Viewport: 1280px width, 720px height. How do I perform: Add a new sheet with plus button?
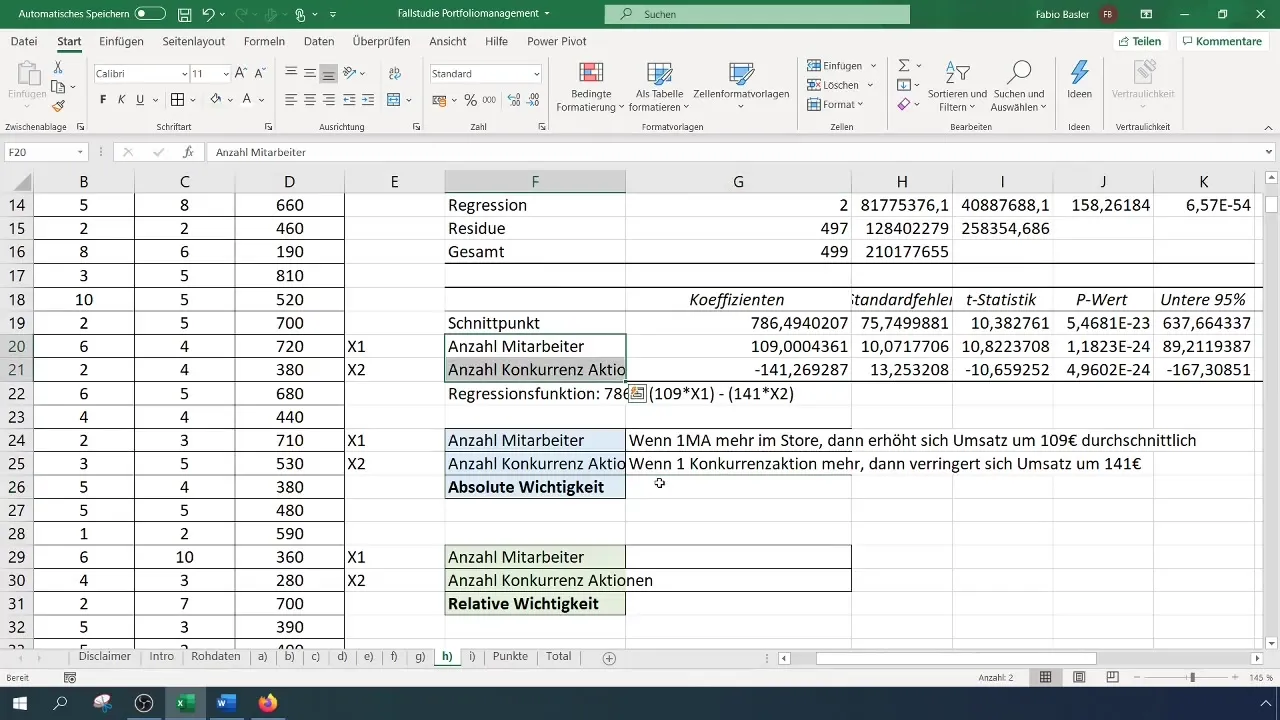[609, 658]
